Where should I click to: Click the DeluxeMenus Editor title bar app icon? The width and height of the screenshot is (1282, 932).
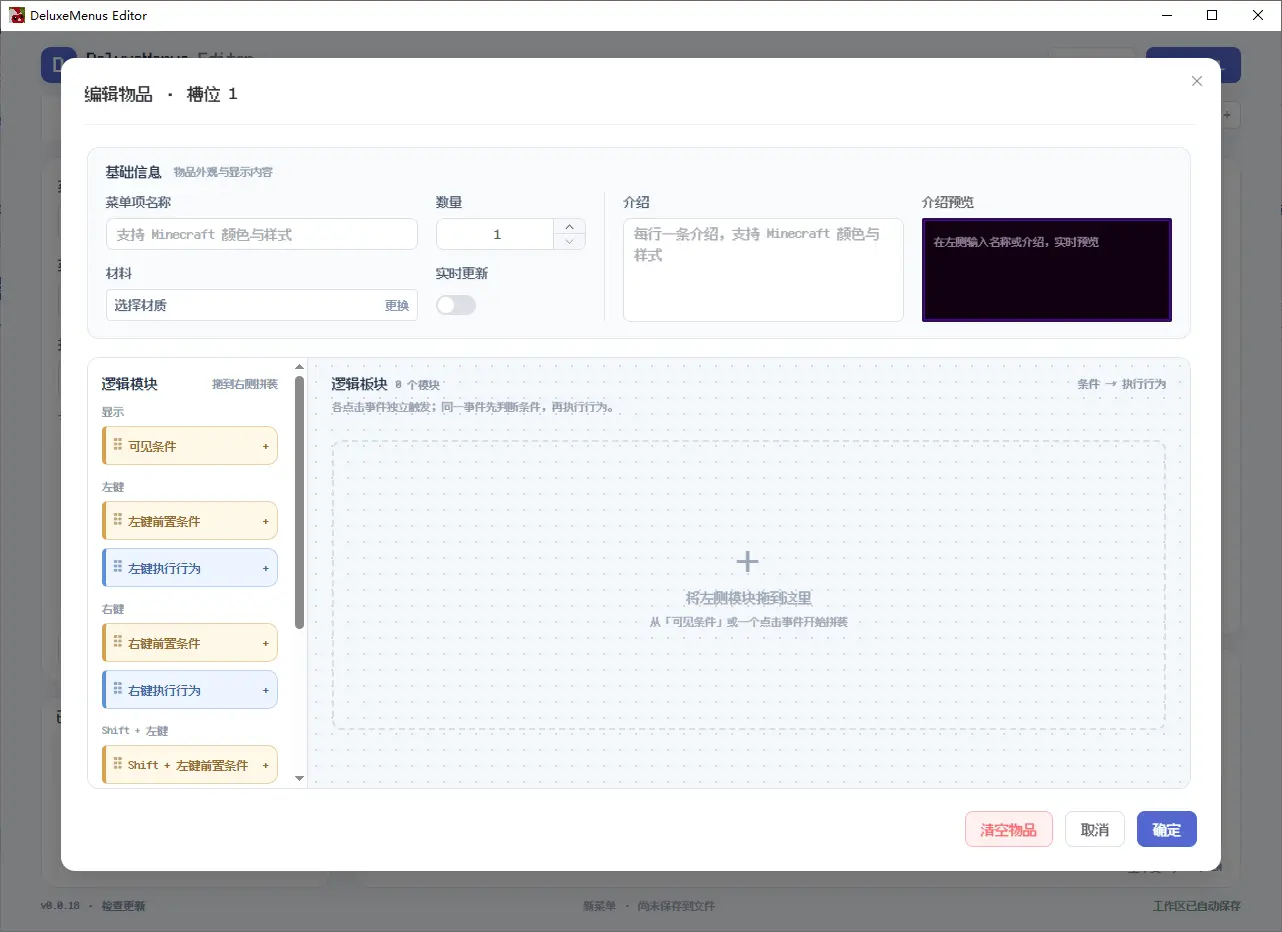click(17, 15)
